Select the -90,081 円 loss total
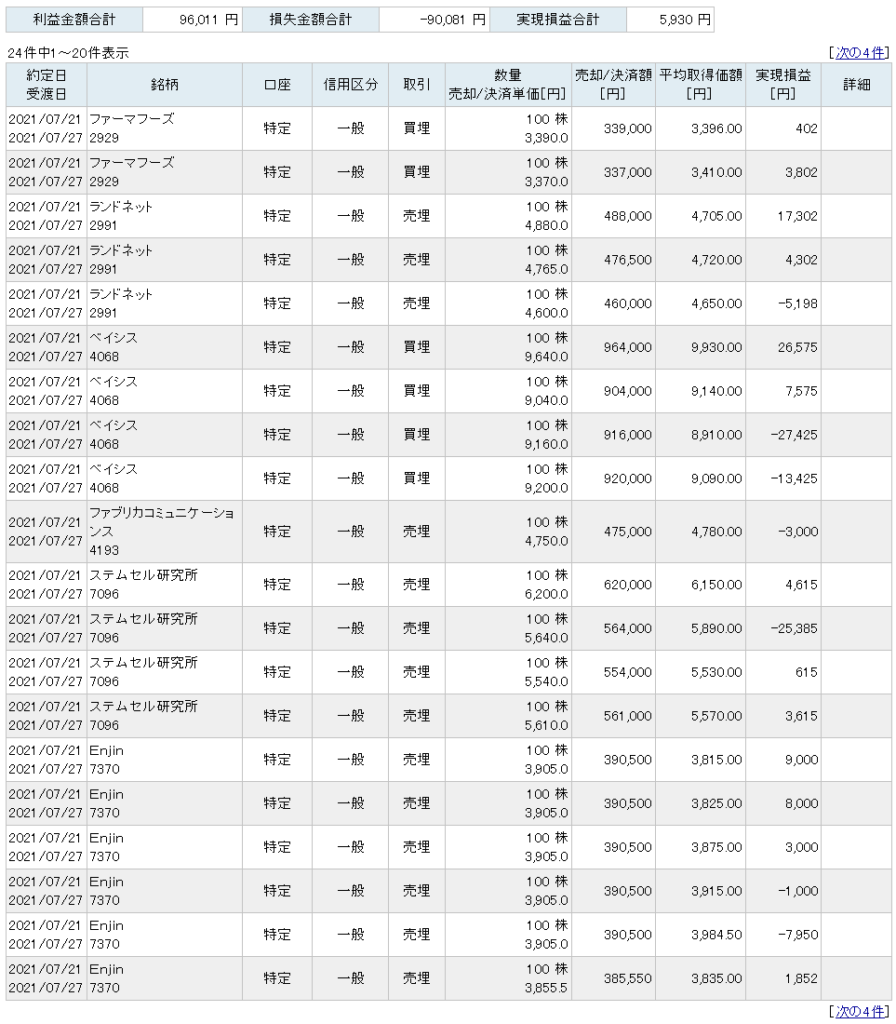The height and width of the screenshot is (1024, 896). [x=434, y=20]
